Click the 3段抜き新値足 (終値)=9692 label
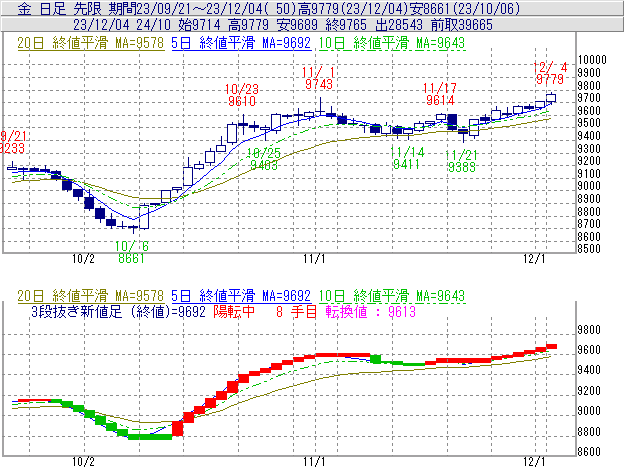Viewport: 624px width, 475px height. (118, 311)
